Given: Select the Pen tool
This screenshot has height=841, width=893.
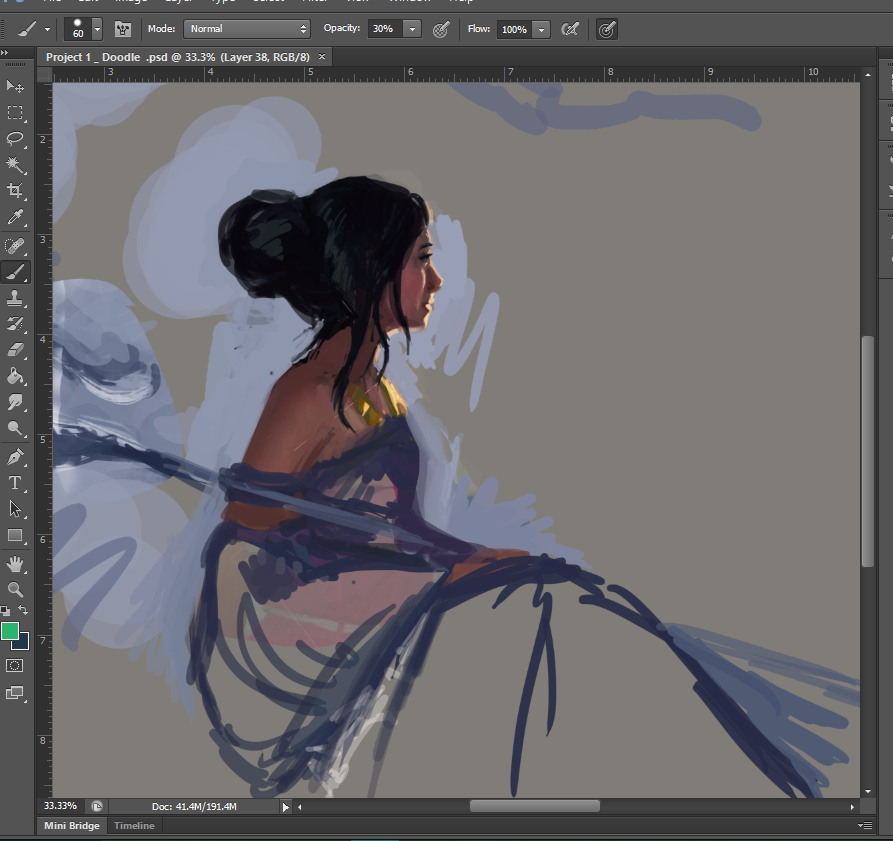Looking at the screenshot, I should coord(15,457).
